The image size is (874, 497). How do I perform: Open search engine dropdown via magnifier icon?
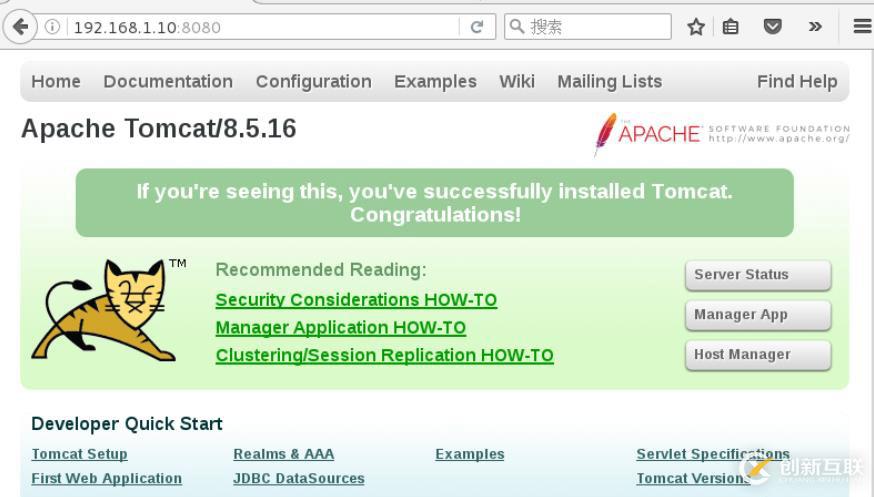[x=517, y=27]
